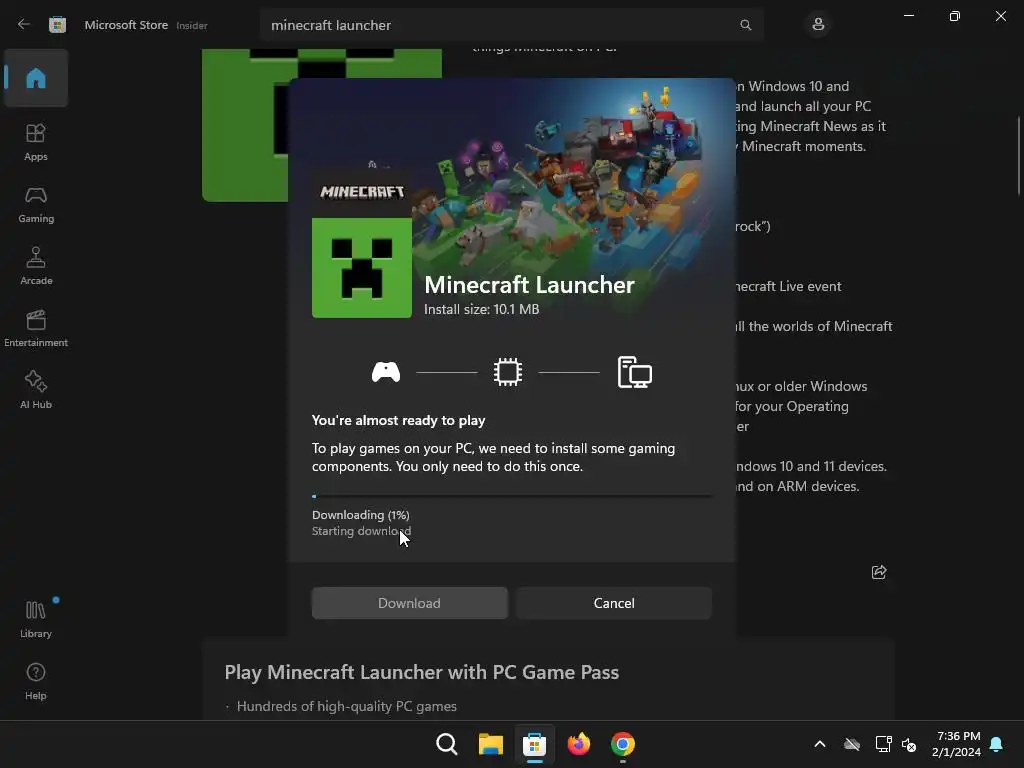Click the share icon on the product page
The height and width of the screenshot is (768, 1024).
tap(879, 572)
